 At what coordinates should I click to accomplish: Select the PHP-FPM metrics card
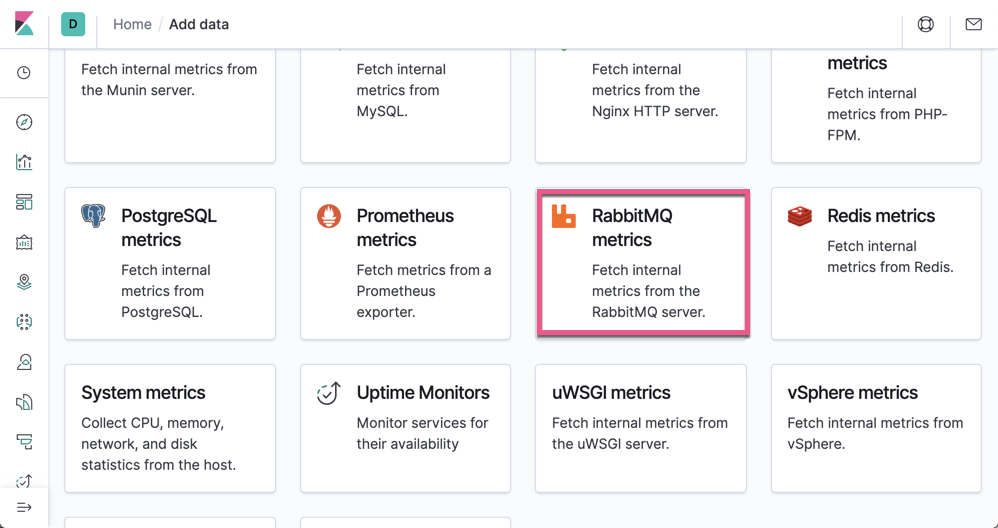coord(876,106)
